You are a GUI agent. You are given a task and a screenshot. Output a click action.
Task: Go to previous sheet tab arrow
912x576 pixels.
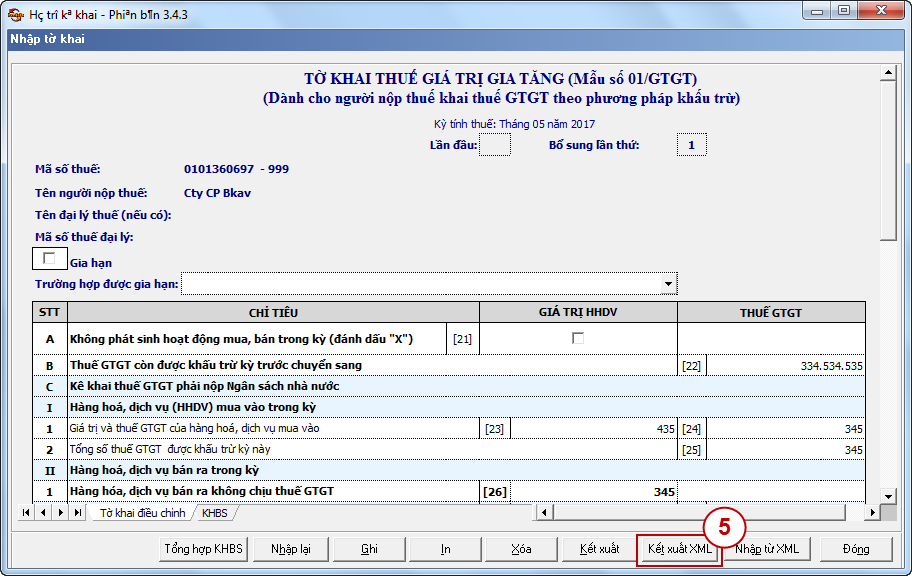click(42, 513)
